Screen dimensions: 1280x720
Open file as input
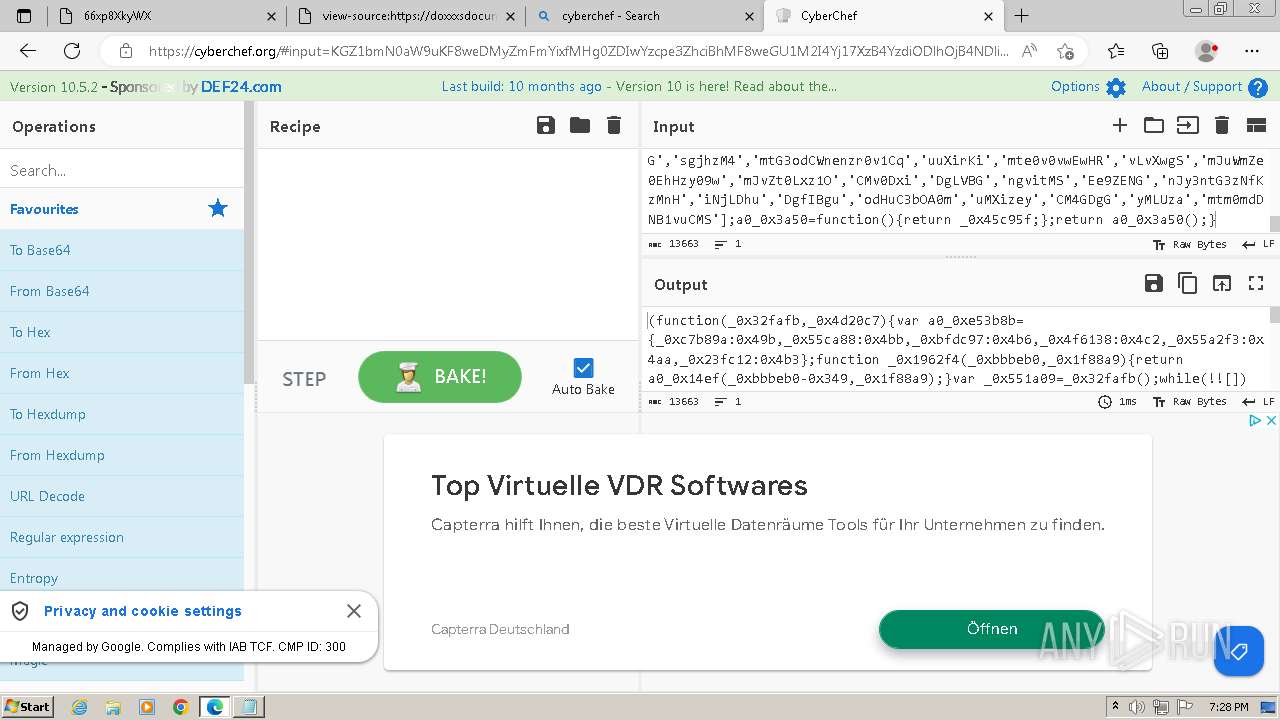pyautogui.click(x=1187, y=125)
